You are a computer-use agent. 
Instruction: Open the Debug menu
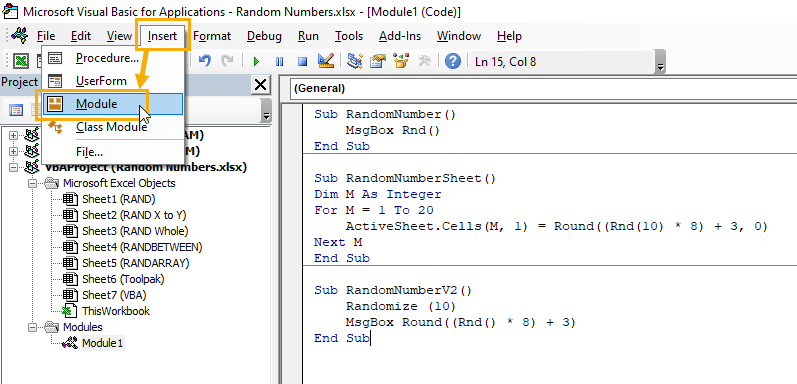264,36
